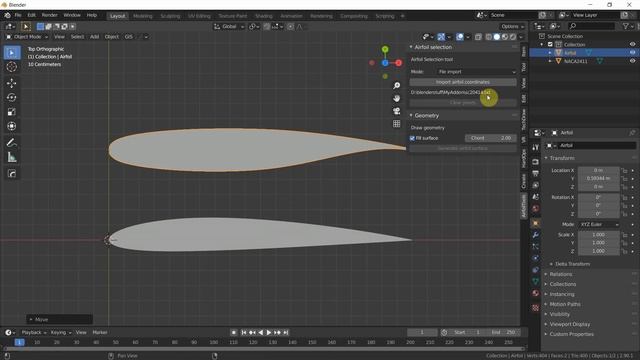Choose the Add Cube tool

pyautogui.click(x=12, y=174)
